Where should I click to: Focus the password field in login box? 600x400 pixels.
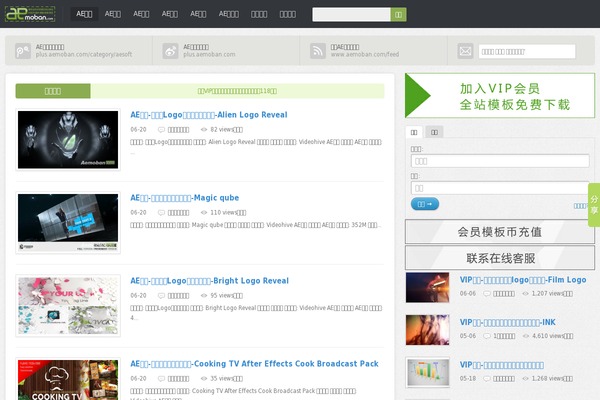[500, 188]
